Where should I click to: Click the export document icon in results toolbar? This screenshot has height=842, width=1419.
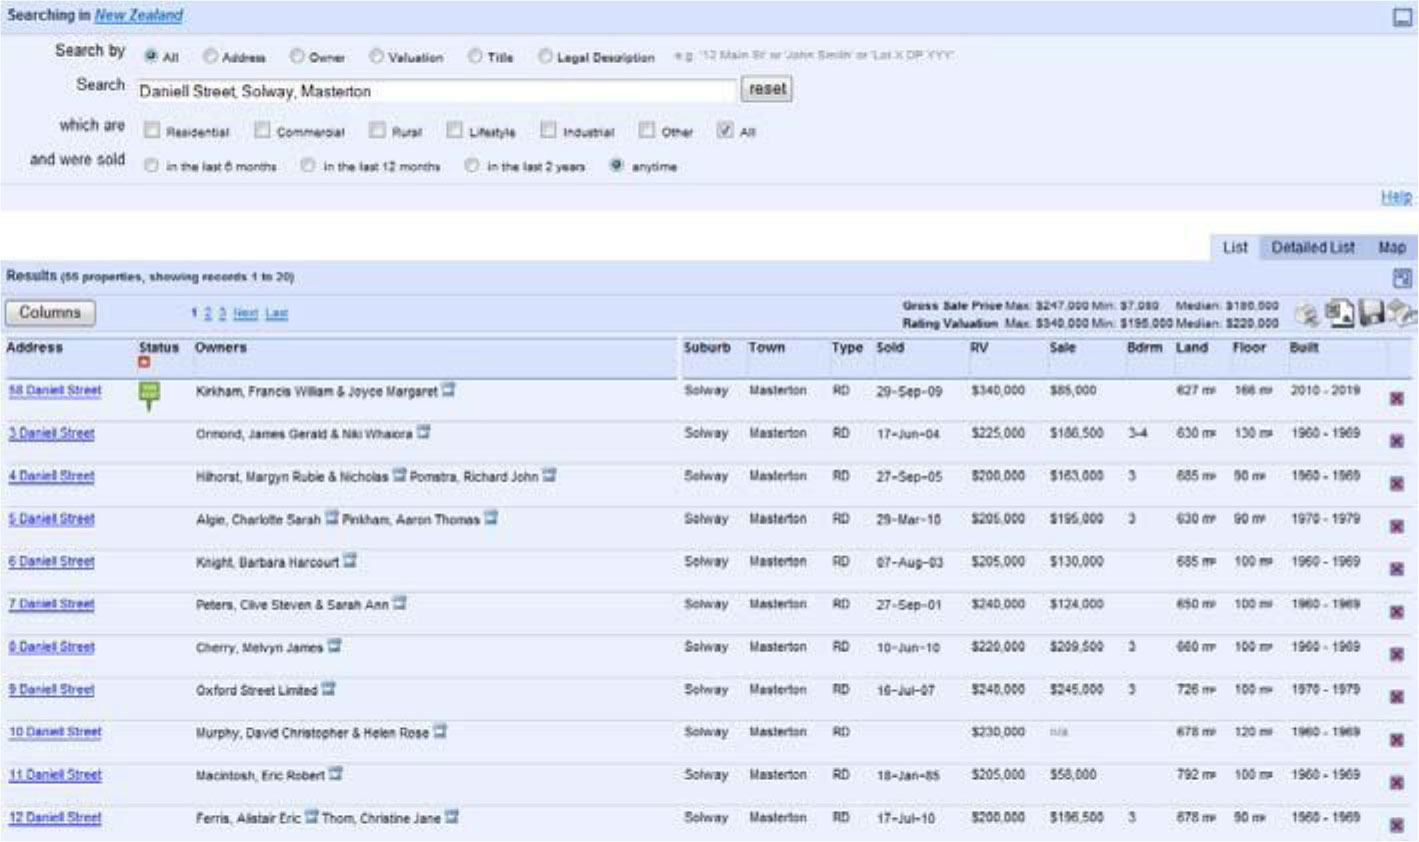[x=1340, y=313]
